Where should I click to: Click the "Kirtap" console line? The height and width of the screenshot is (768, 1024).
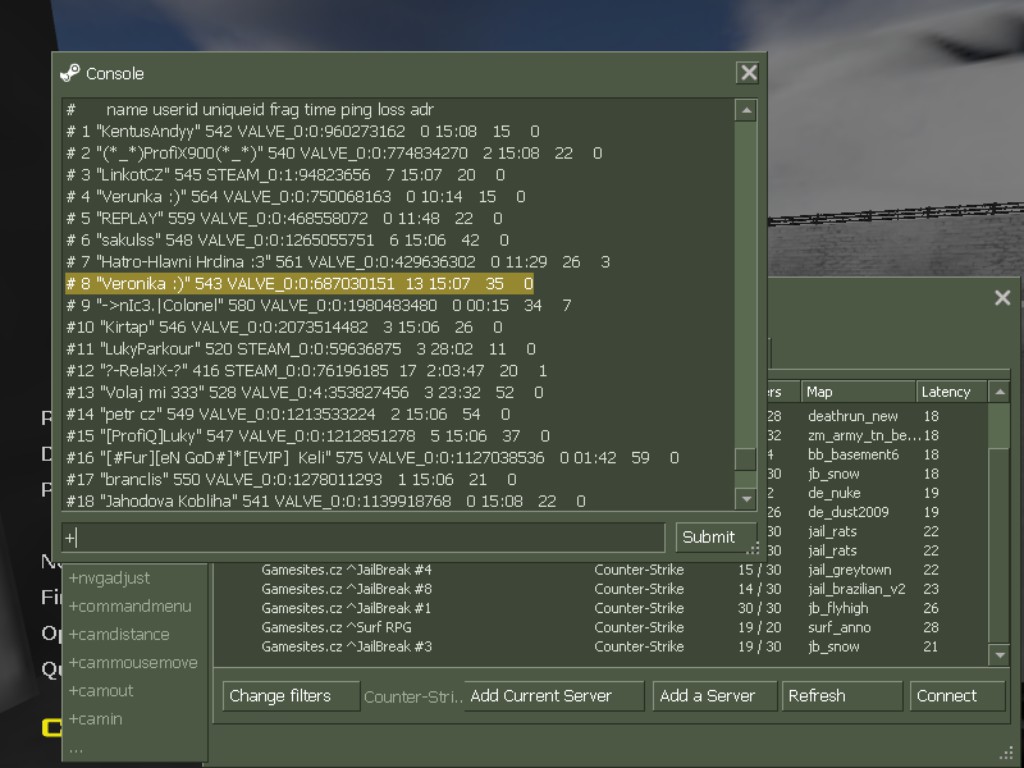tap(284, 327)
